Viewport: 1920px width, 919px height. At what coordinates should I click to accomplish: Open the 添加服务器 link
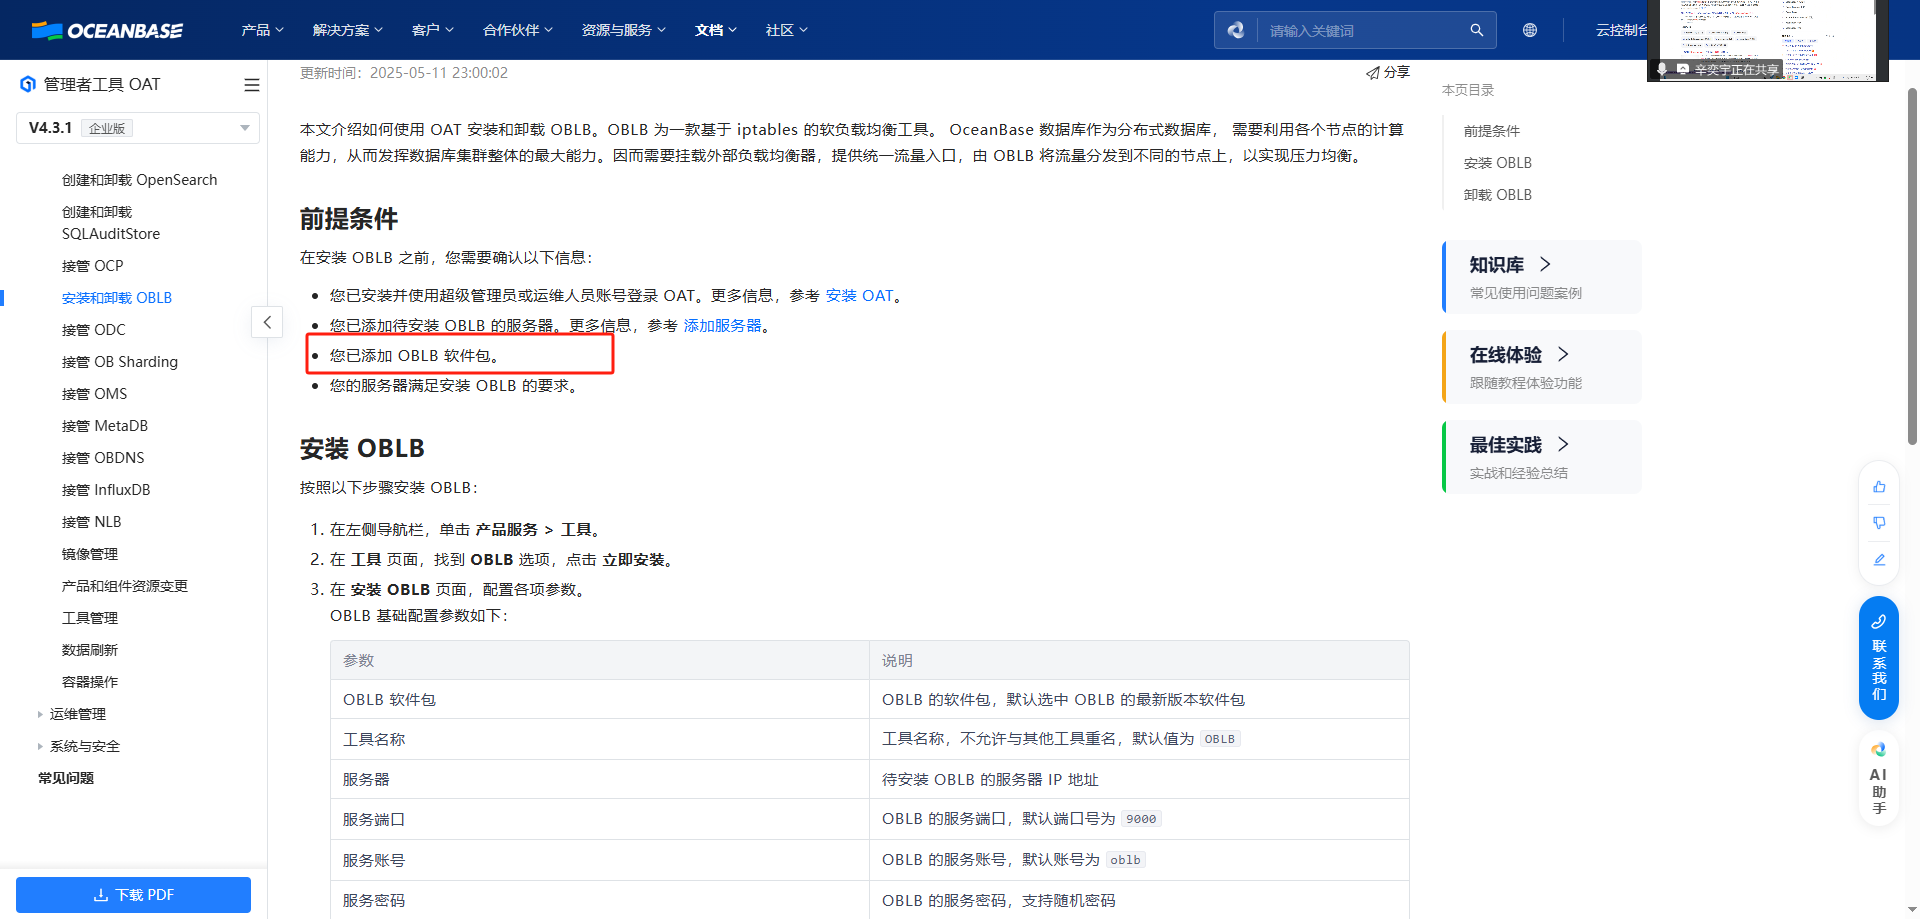point(722,326)
